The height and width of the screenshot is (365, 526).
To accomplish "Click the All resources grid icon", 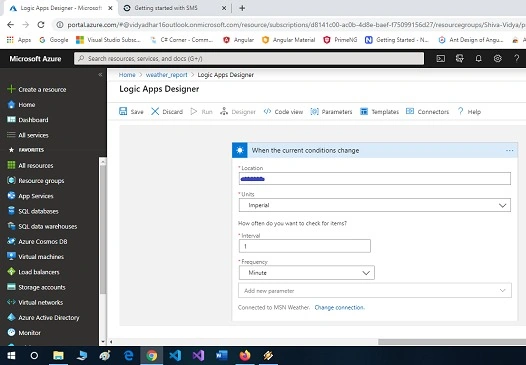I will (x=11, y=165).
